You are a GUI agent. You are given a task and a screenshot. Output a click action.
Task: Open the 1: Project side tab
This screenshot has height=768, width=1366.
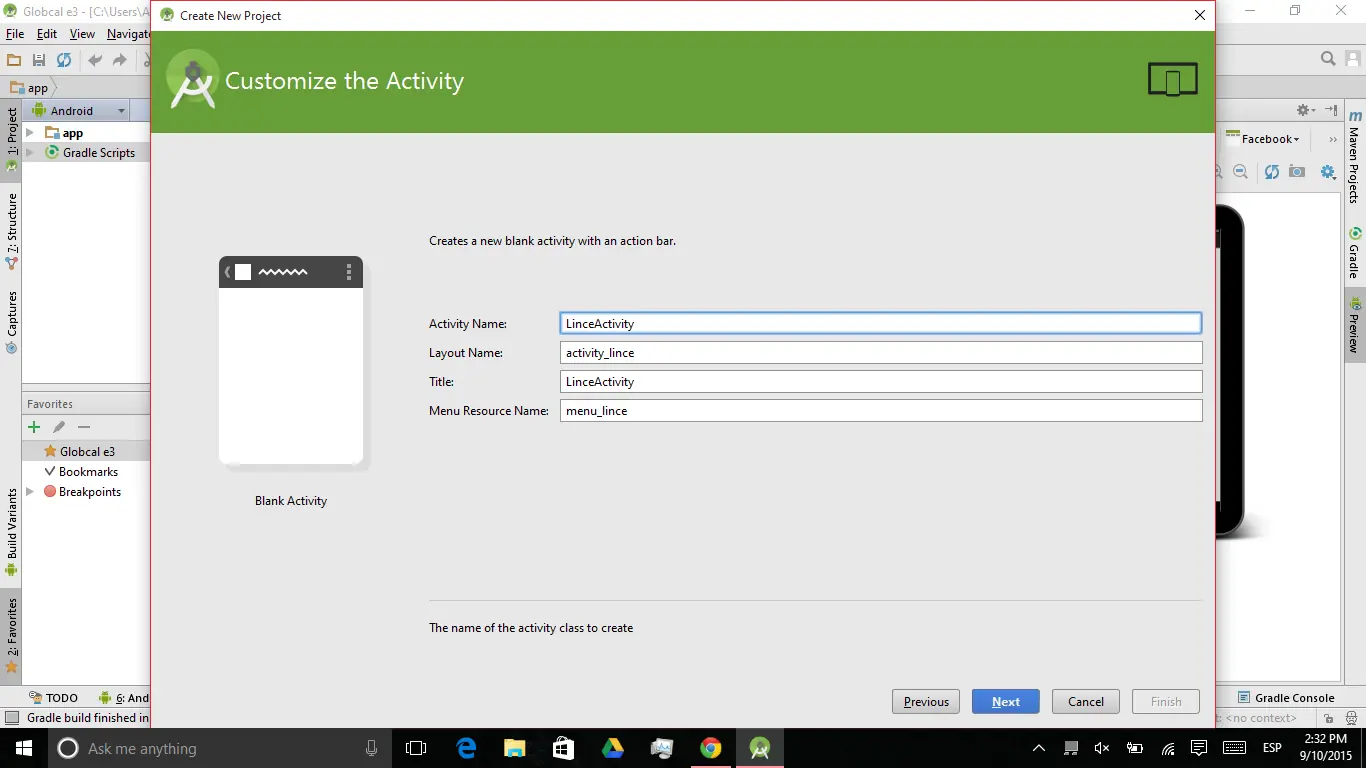pyautogui.click(x=11, y=138)
